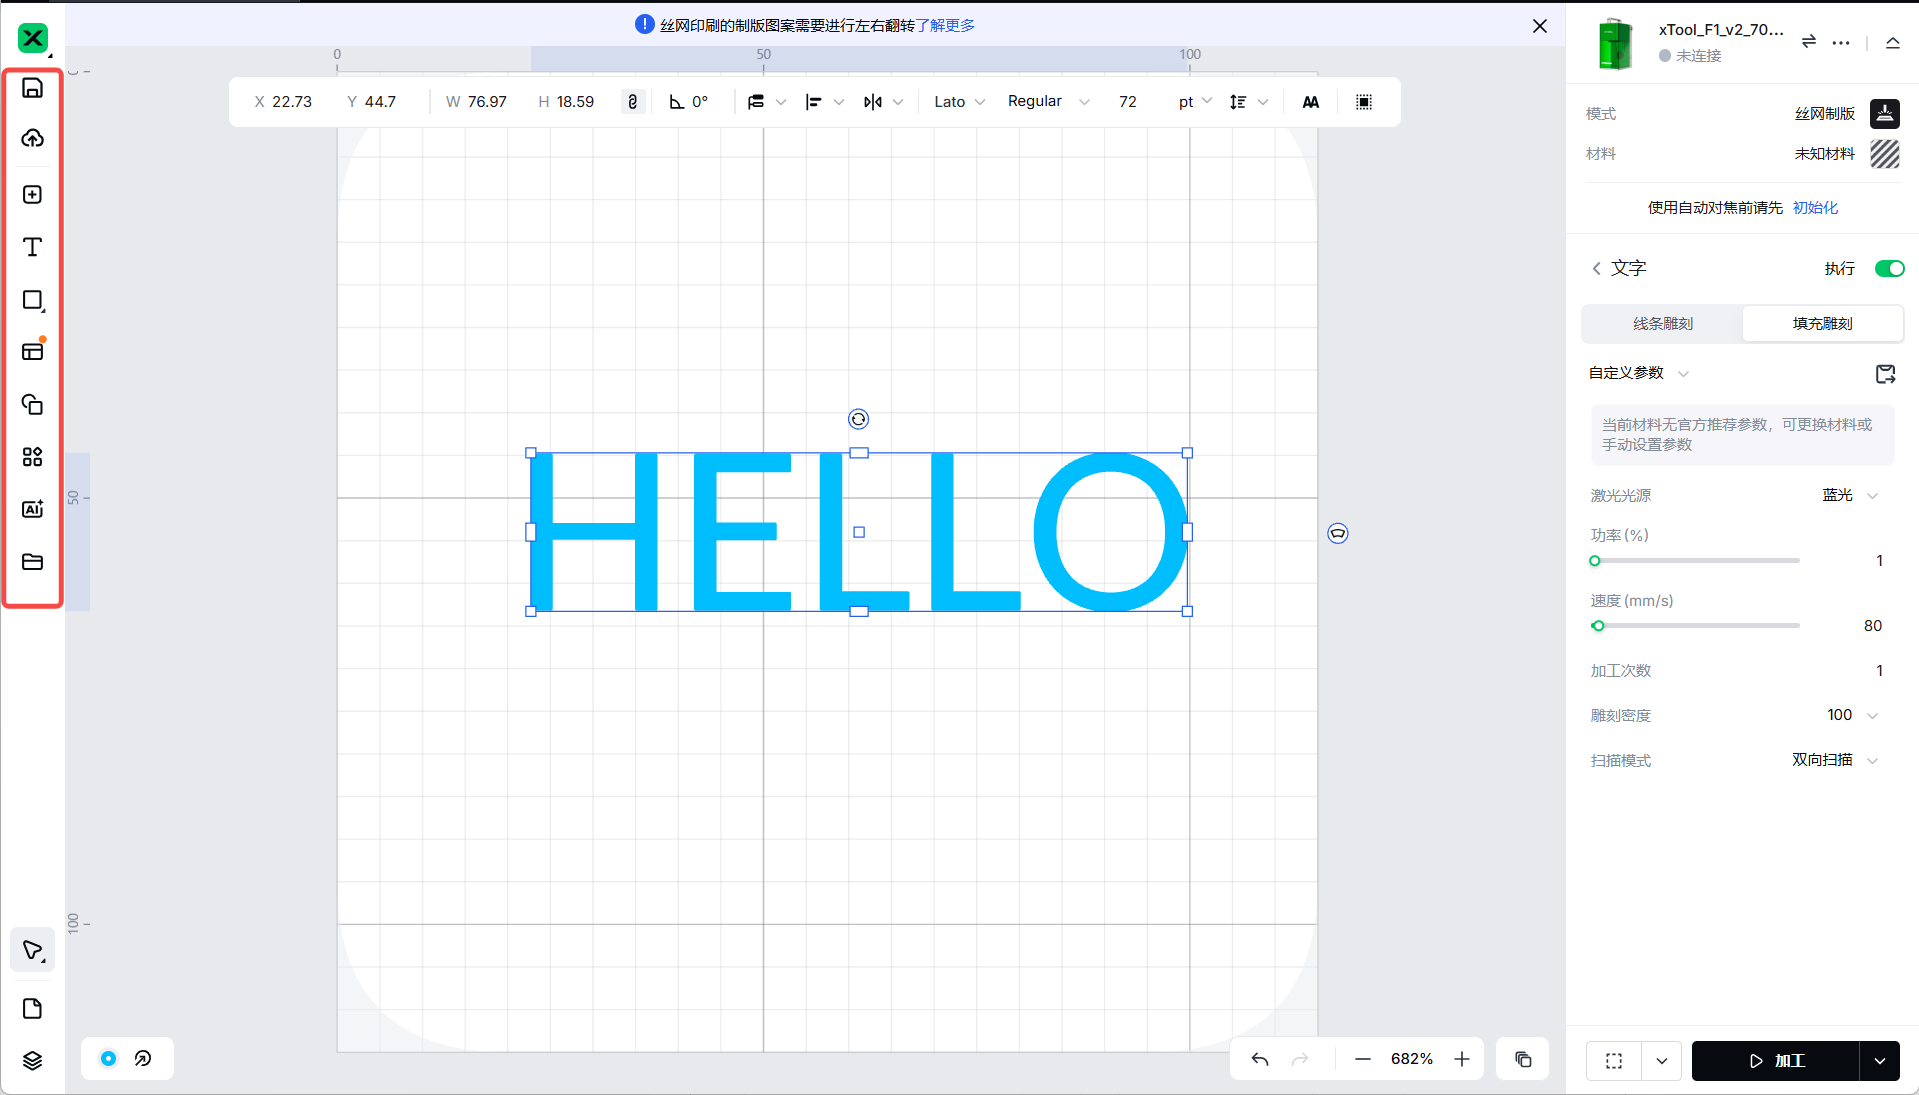1919x1095 pixels.
Task: Open the 扫描模式 dropdown
Action: pyautogui.click(x=1835, y=760)
